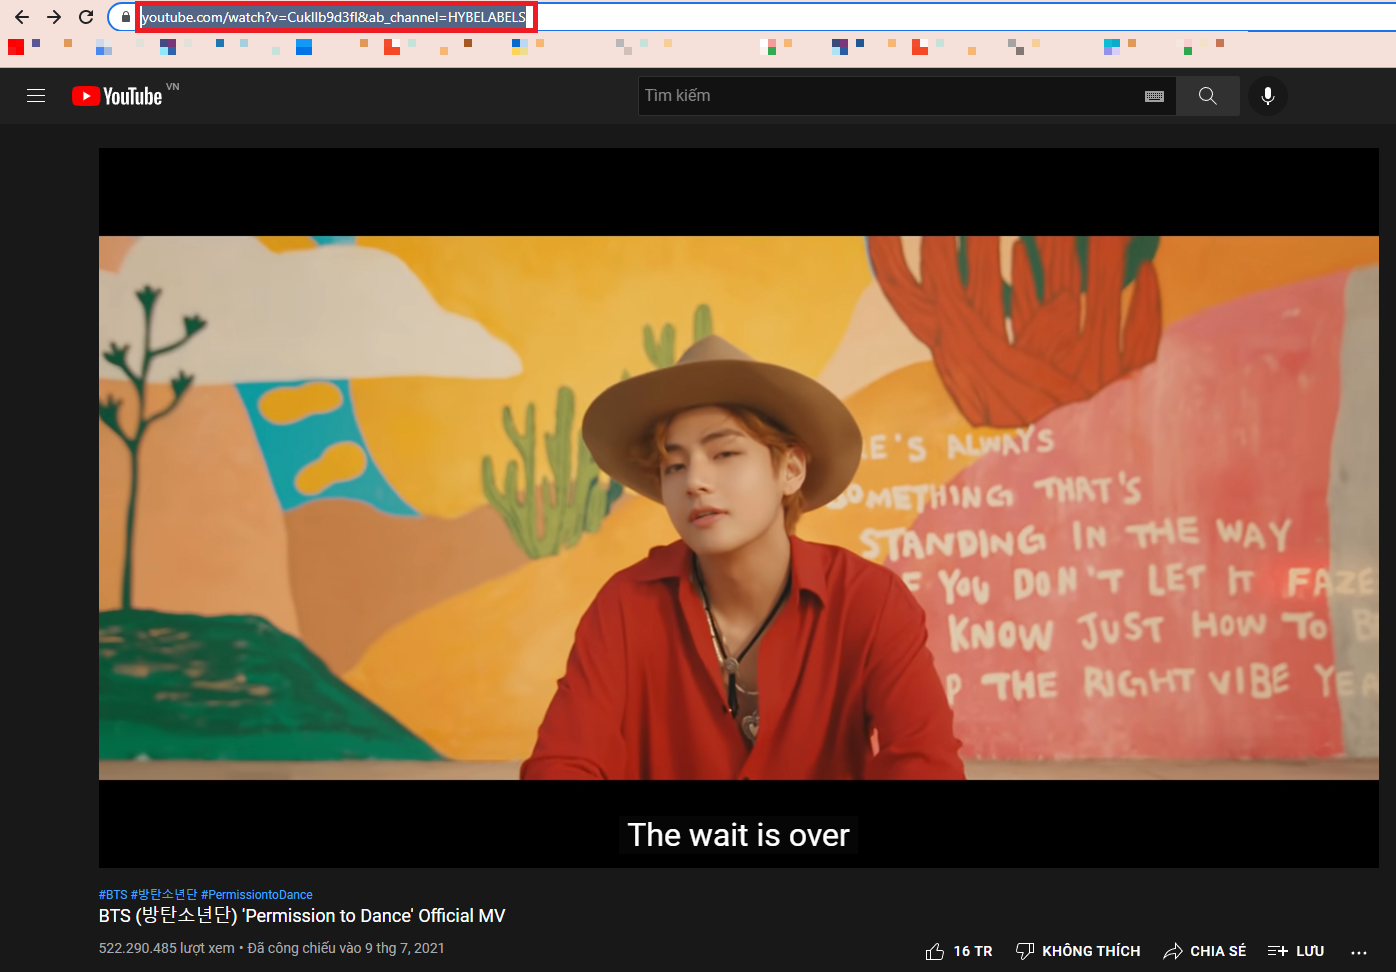Image resolution: width=1396 pixels, height=972 pixels.
Task: Open the YouTube hamburger guide menu
Action: click(36, 96)
